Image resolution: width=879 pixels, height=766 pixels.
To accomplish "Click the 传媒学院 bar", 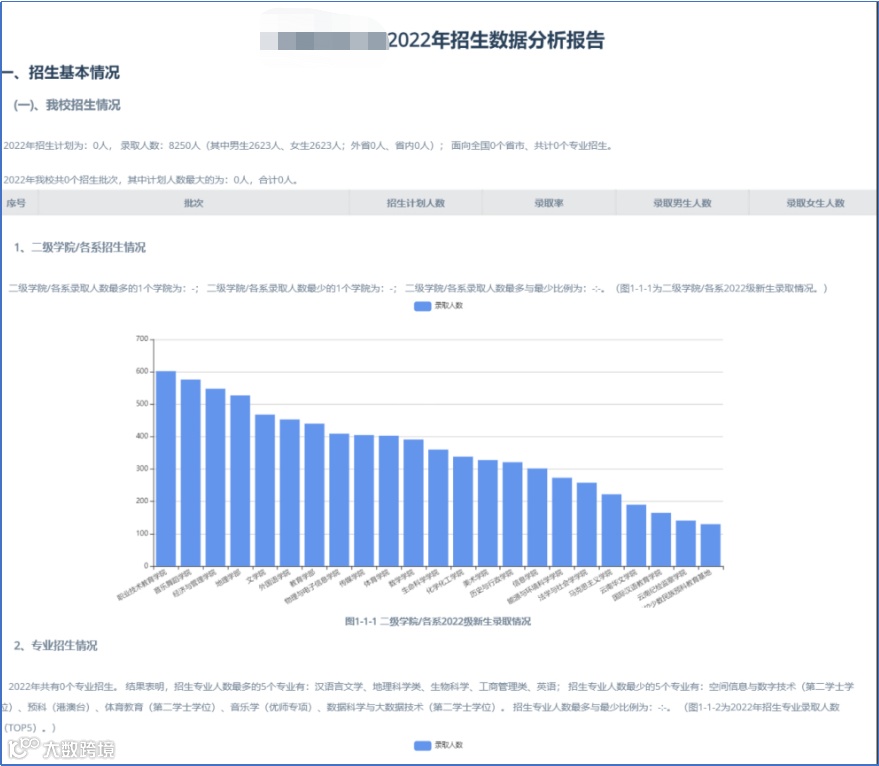I will pyautogui.click(x=364, y=500).
